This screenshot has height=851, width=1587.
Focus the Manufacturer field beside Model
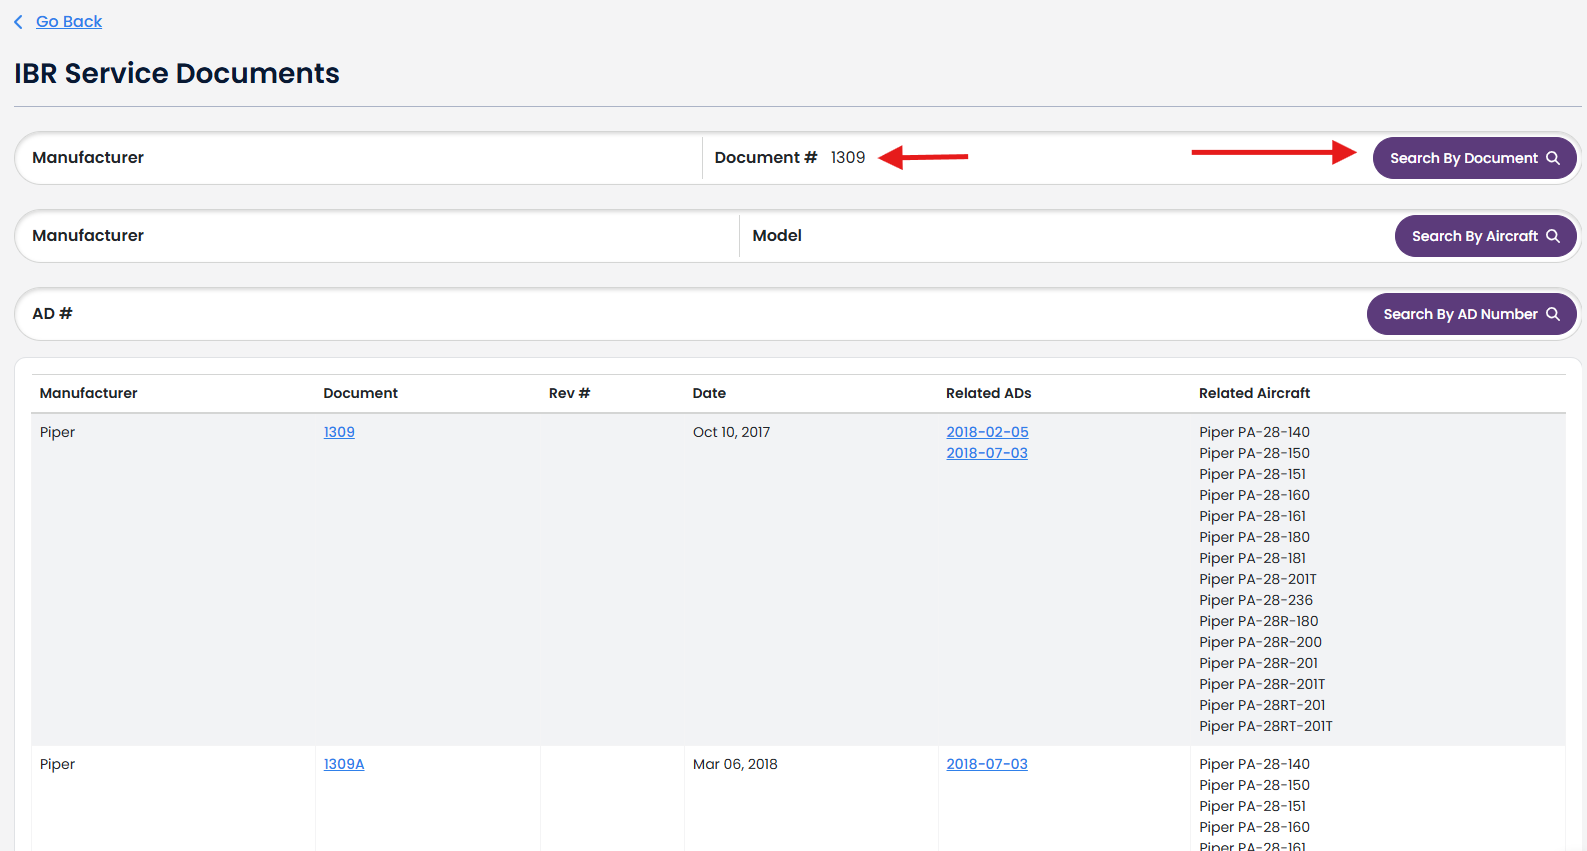(380, 236)
